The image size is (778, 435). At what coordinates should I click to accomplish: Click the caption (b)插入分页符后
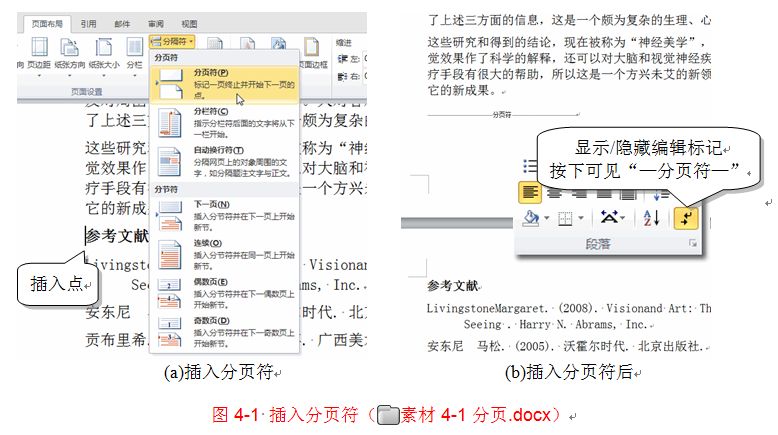coord(569,372)
